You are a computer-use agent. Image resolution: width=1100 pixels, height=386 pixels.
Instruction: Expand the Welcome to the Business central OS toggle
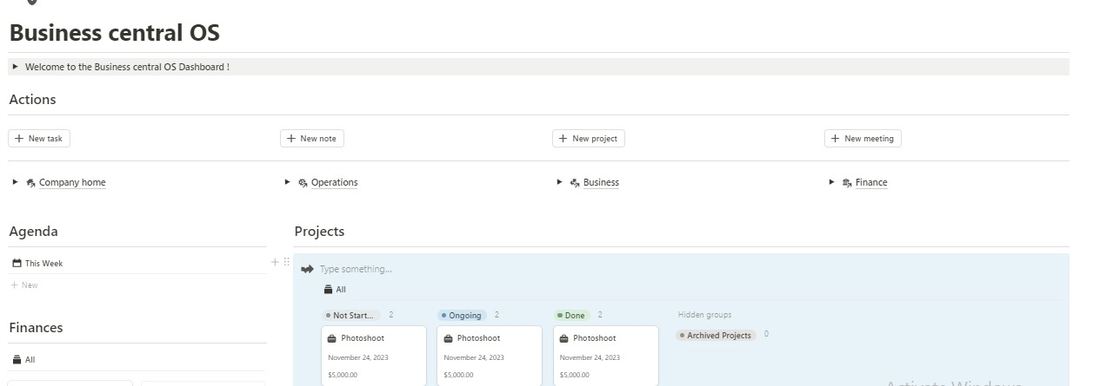15,67
